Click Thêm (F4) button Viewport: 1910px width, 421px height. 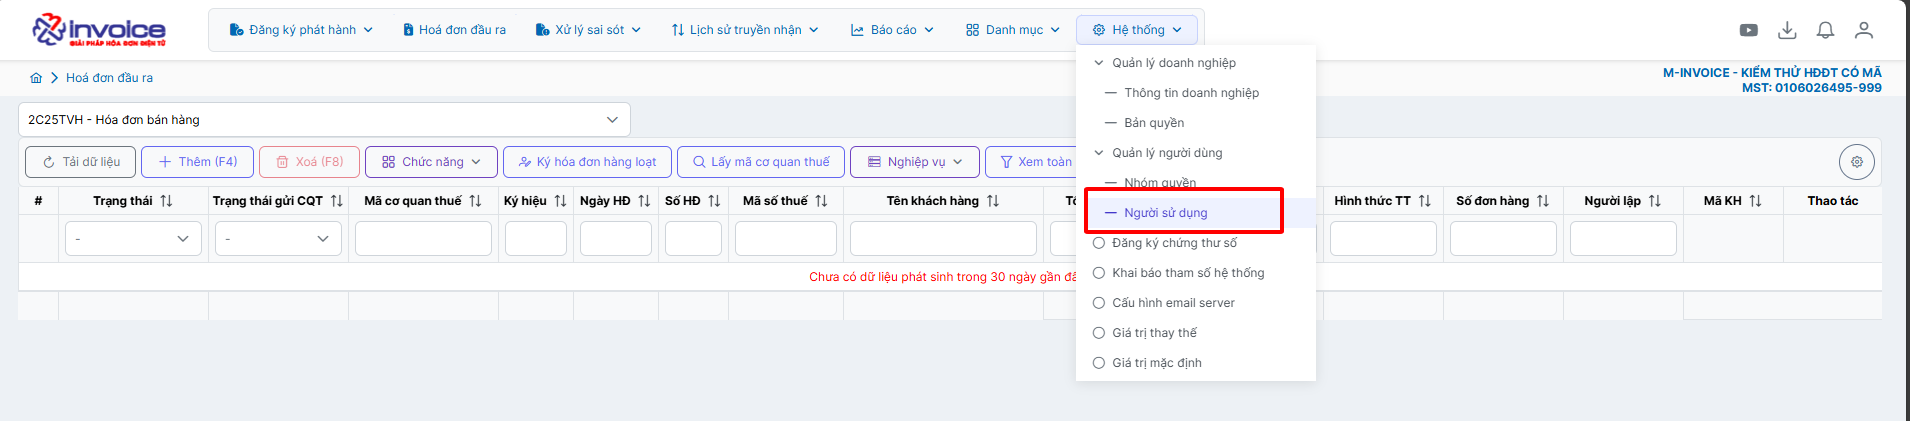click(x=197, y=162)
